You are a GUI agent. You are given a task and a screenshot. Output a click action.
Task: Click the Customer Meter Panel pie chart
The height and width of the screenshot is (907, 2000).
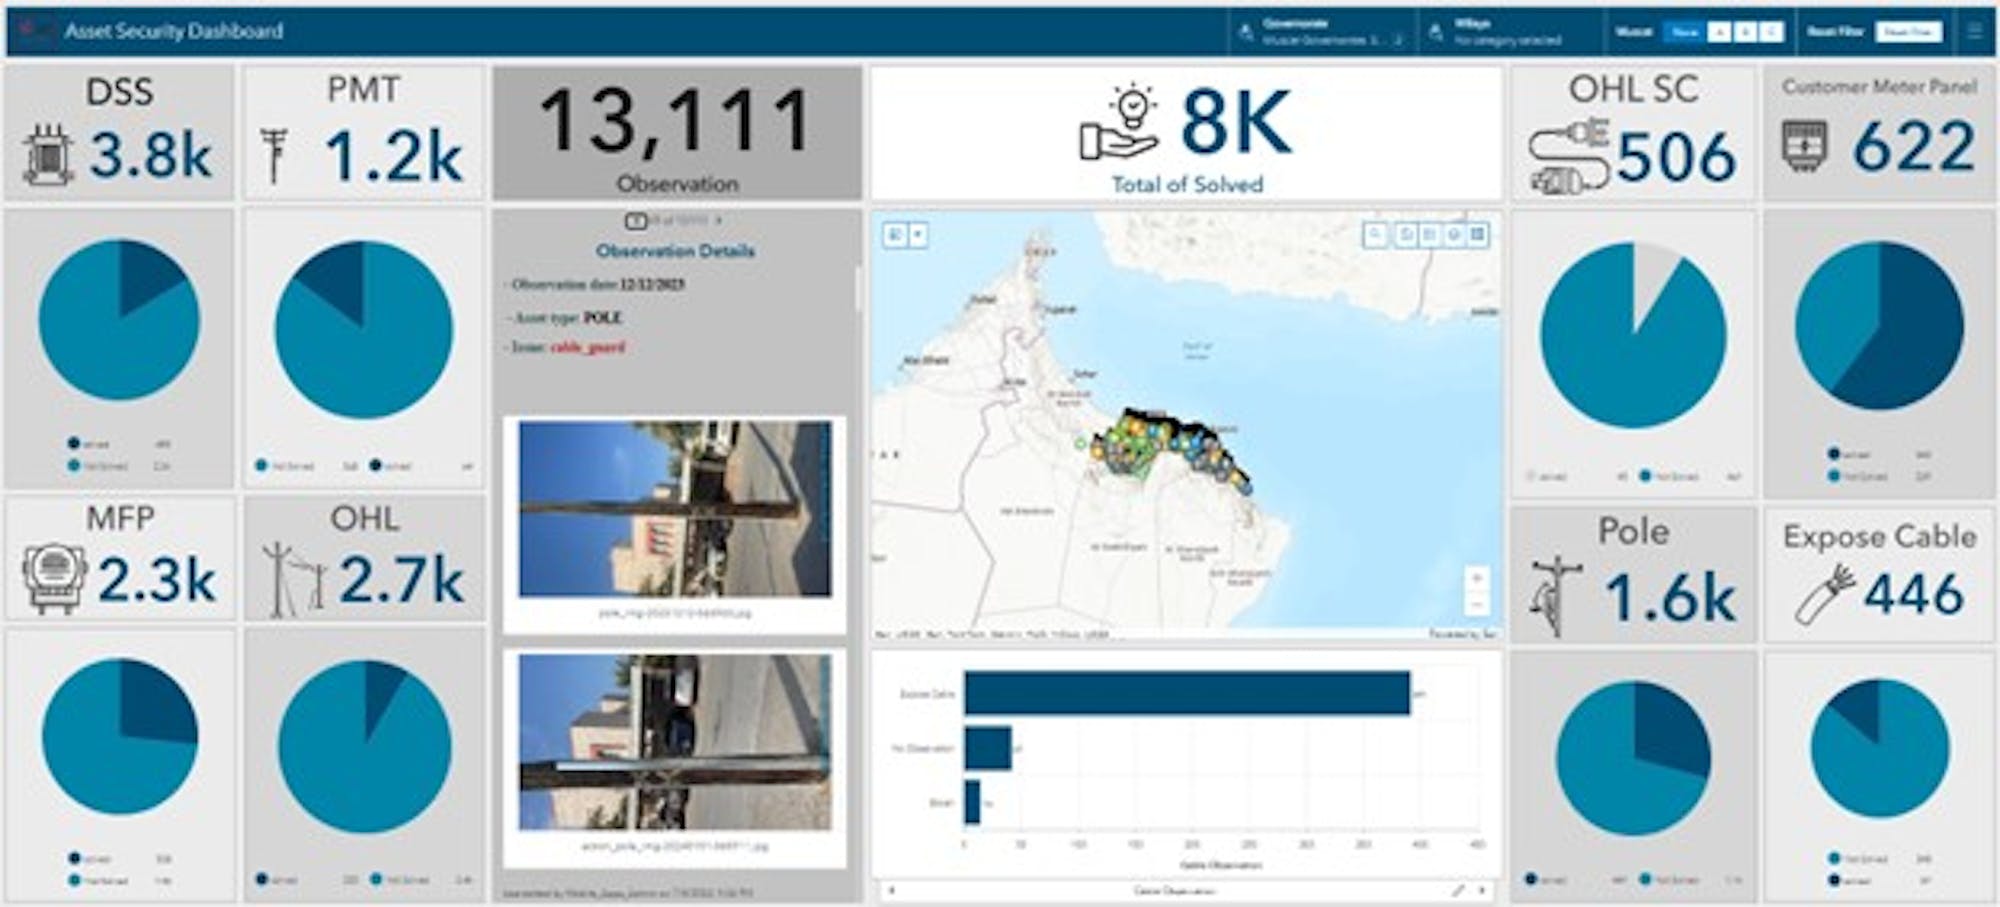click(1880, 326)
